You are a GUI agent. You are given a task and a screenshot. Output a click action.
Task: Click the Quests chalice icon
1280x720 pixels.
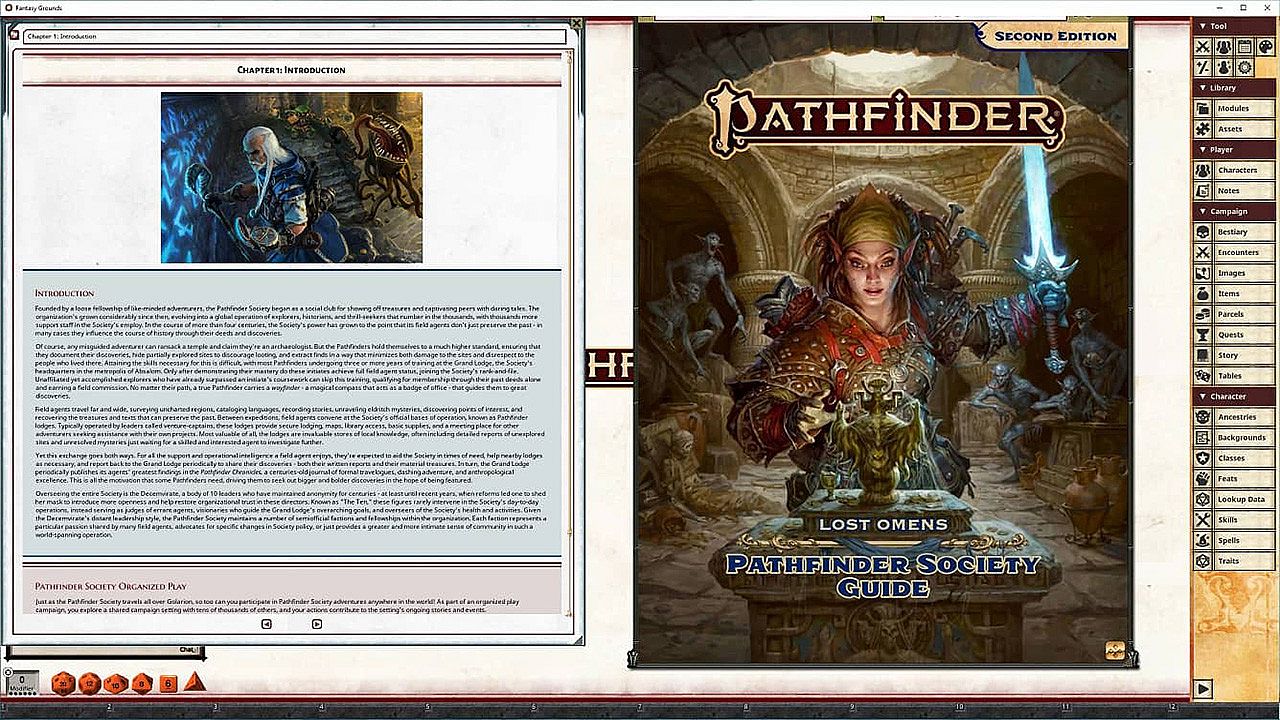tap(1204, 335)
